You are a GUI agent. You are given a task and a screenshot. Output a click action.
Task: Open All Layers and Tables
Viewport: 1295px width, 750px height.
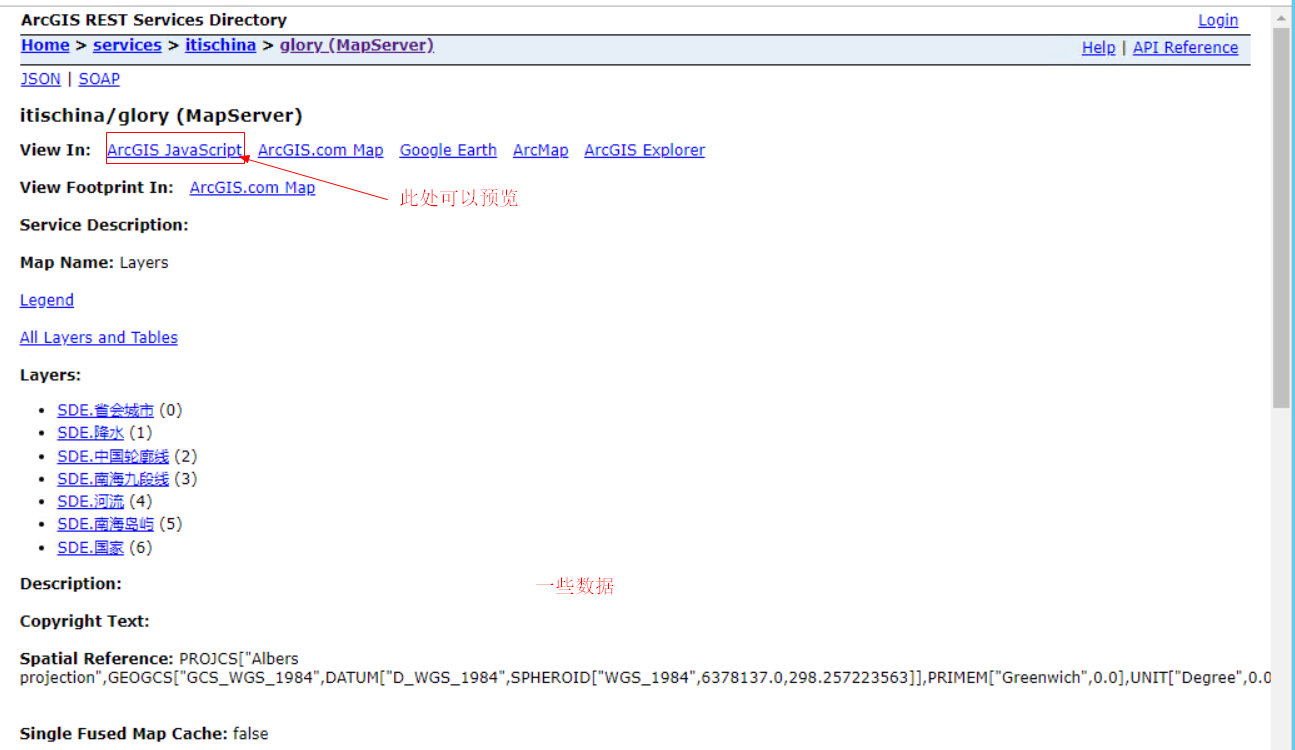pyautogui.click(x=99, y=338)
